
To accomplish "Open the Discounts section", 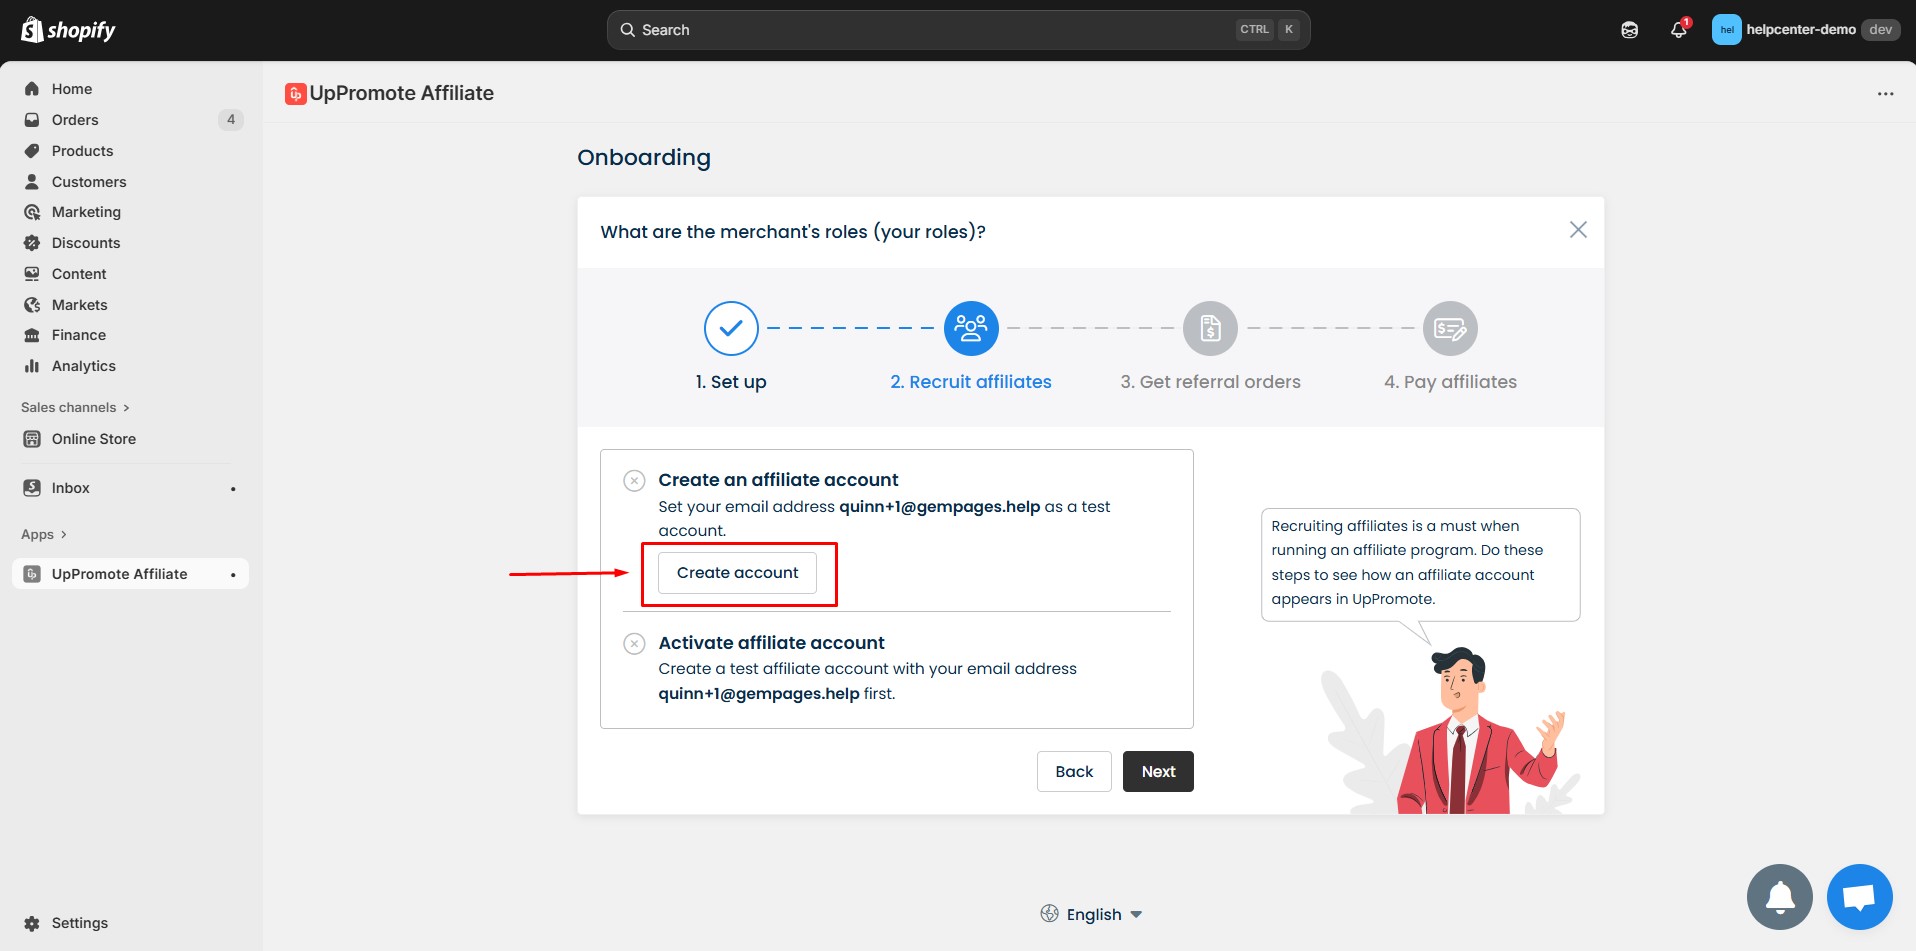I will point(86,242).
